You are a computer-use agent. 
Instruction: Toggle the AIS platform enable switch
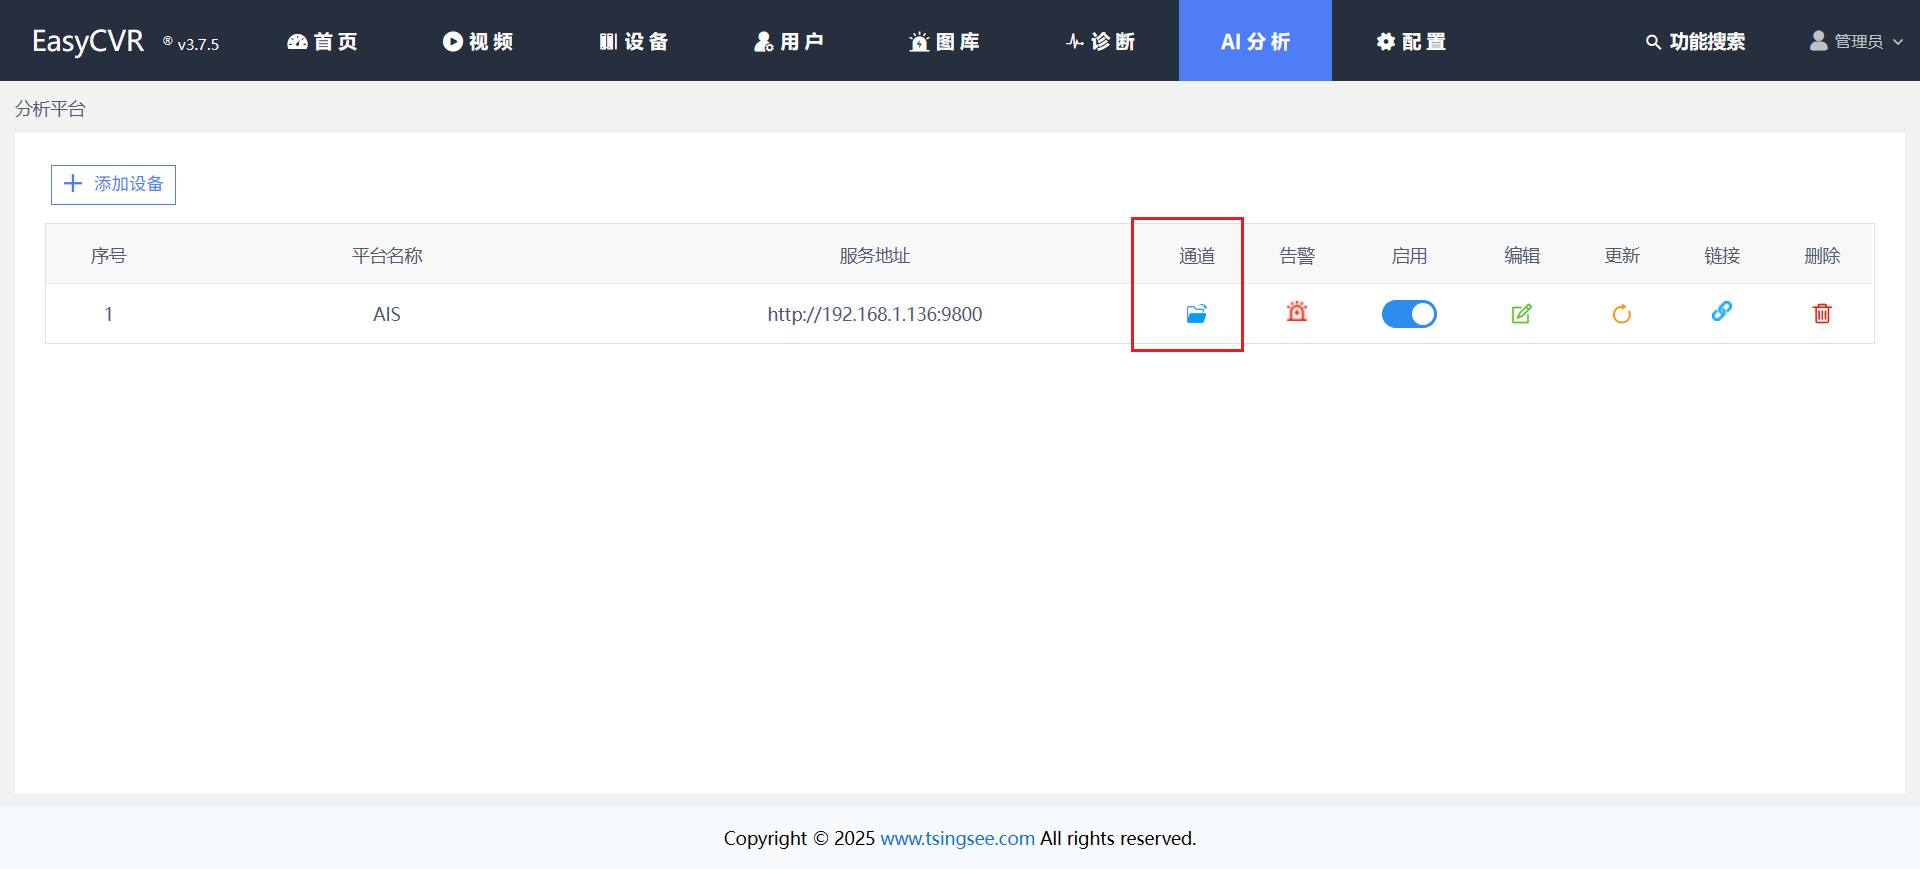tap(1409, 314)
